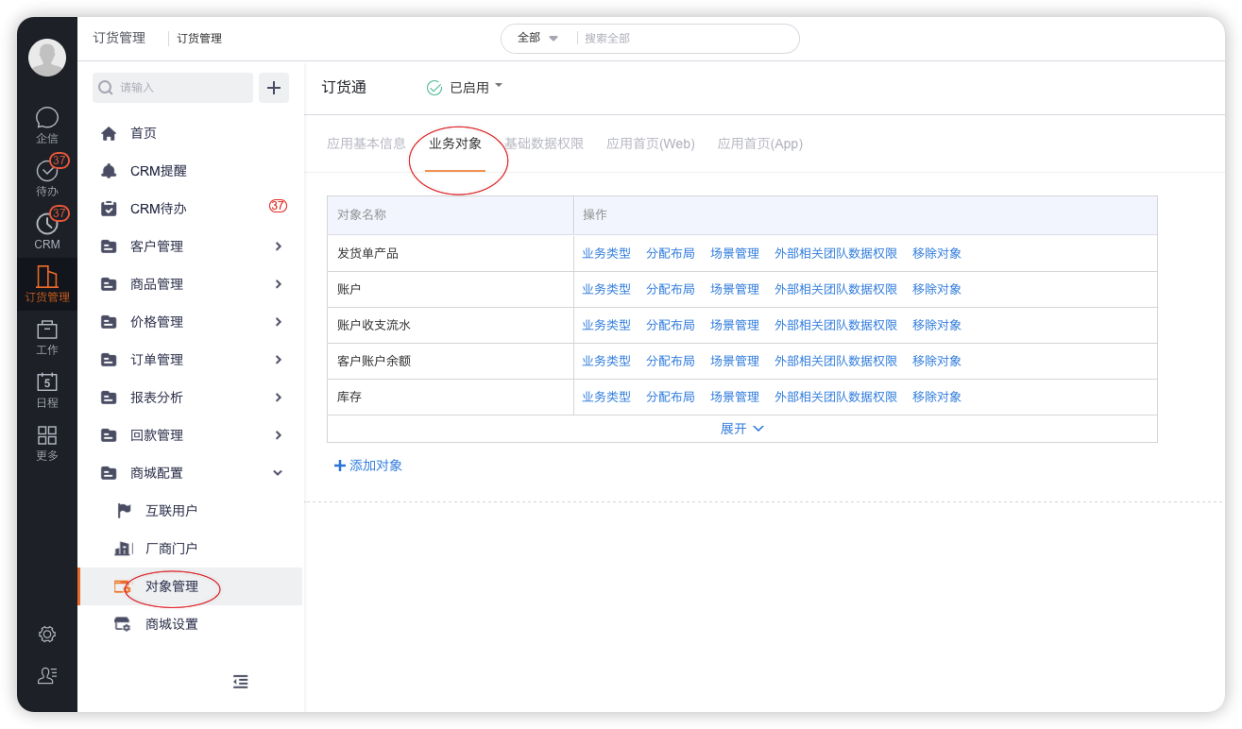This screenshot has height=729, width=1242.
Task: Open 对象管理 in sidebar menu
Action: (x=190, y=586)
